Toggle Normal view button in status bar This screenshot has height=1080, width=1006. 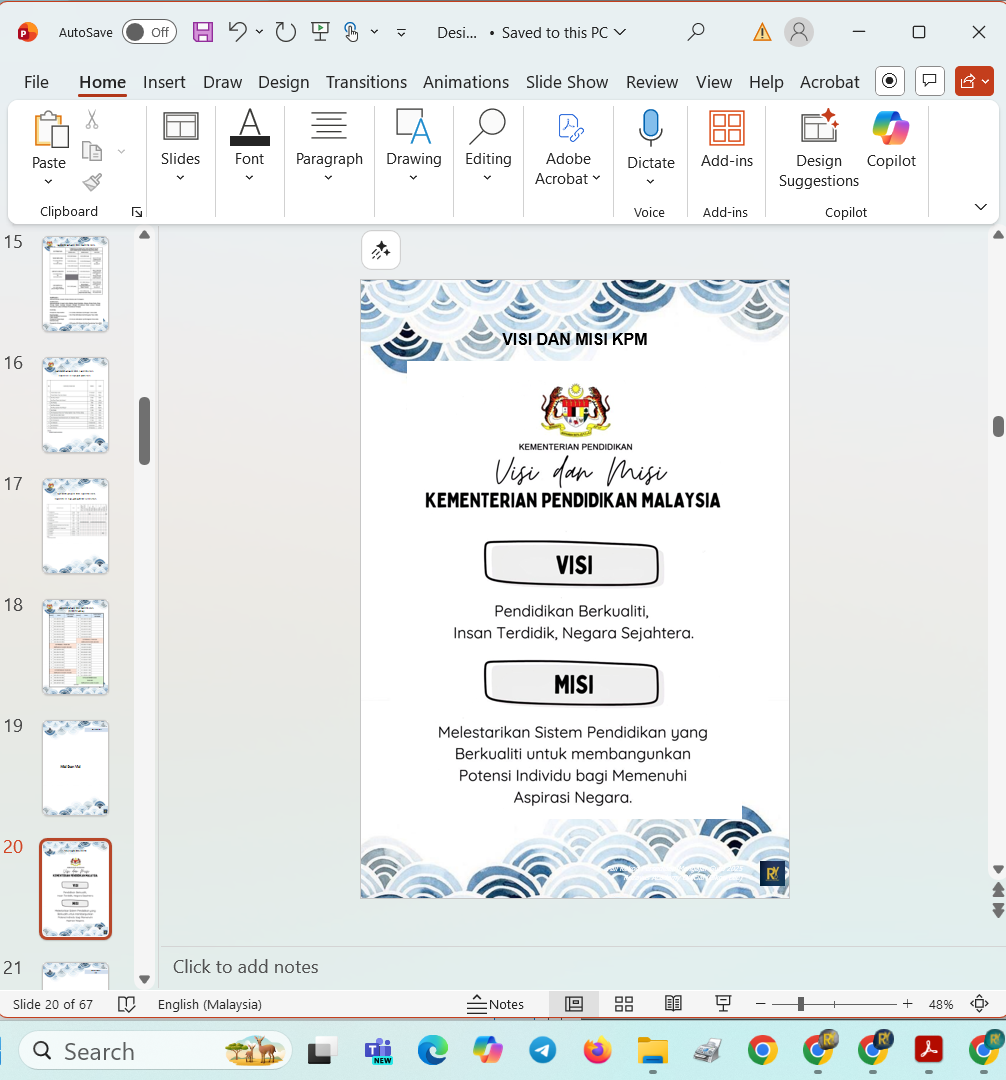pos(574,1004)
